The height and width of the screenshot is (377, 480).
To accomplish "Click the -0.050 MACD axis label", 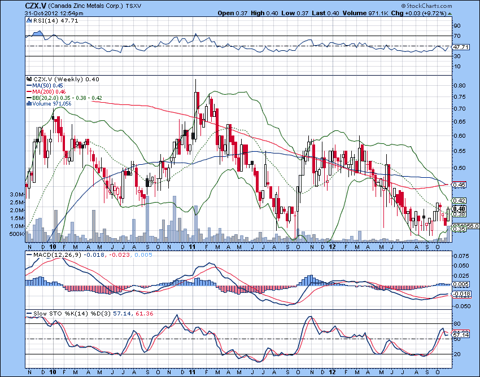I will pyautogui.click(x=462, y=306).
